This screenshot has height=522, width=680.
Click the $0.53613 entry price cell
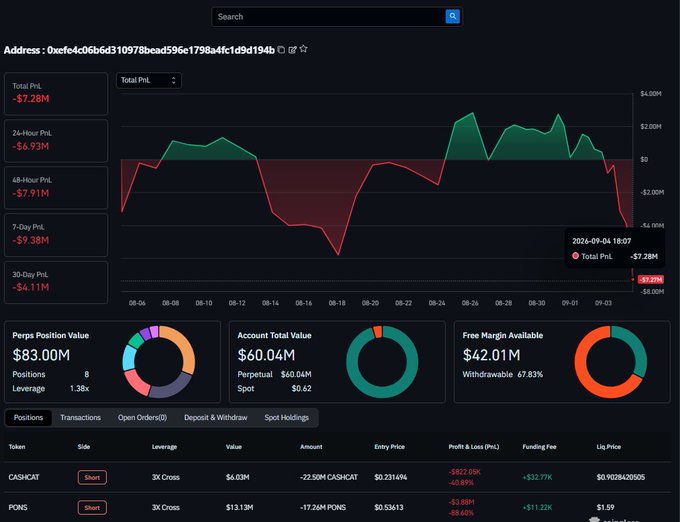point(389,507)
